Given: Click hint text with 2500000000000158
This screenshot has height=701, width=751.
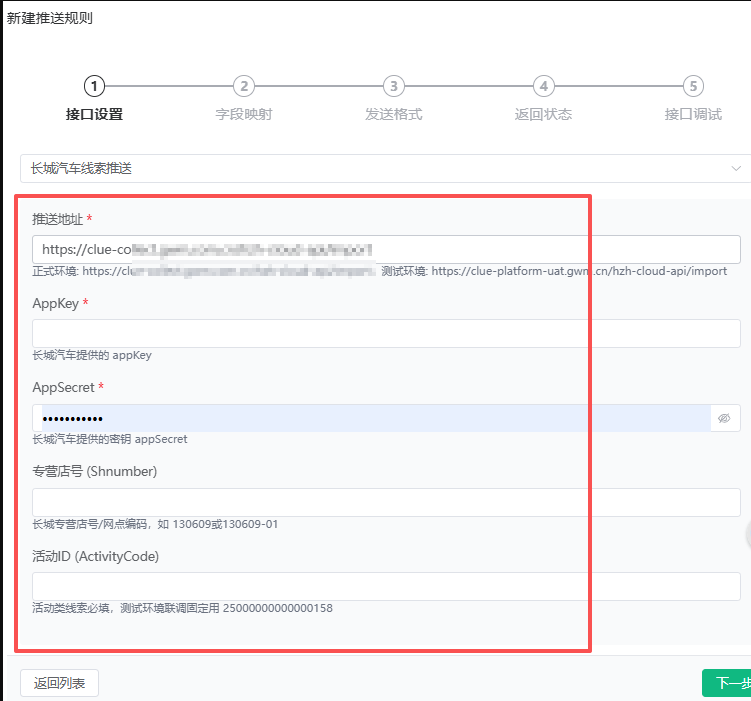Looking at the screenshot, I should point(182,608).
